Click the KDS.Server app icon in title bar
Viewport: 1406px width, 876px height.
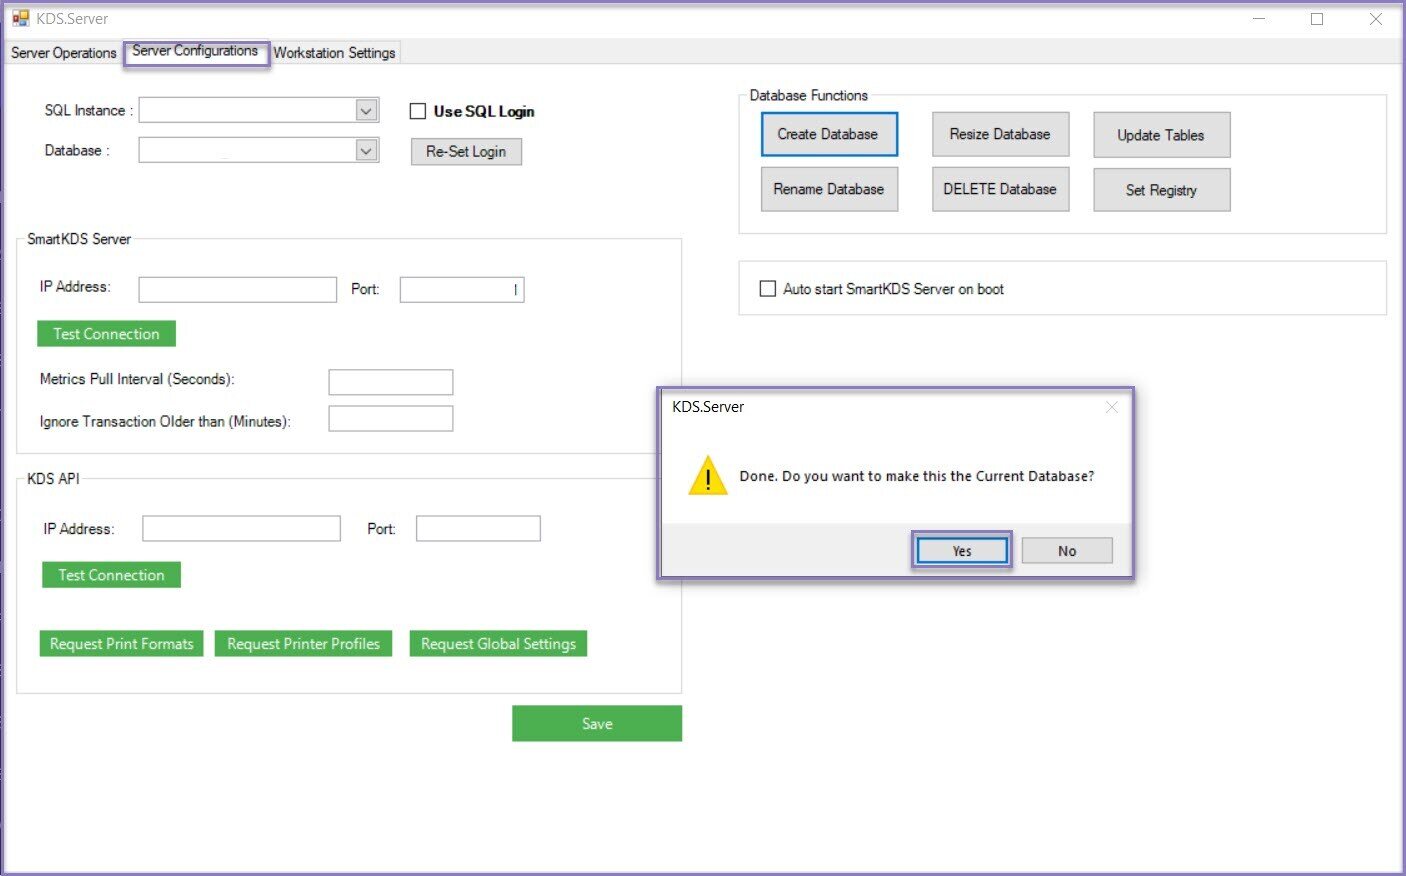tap(20, 18)
